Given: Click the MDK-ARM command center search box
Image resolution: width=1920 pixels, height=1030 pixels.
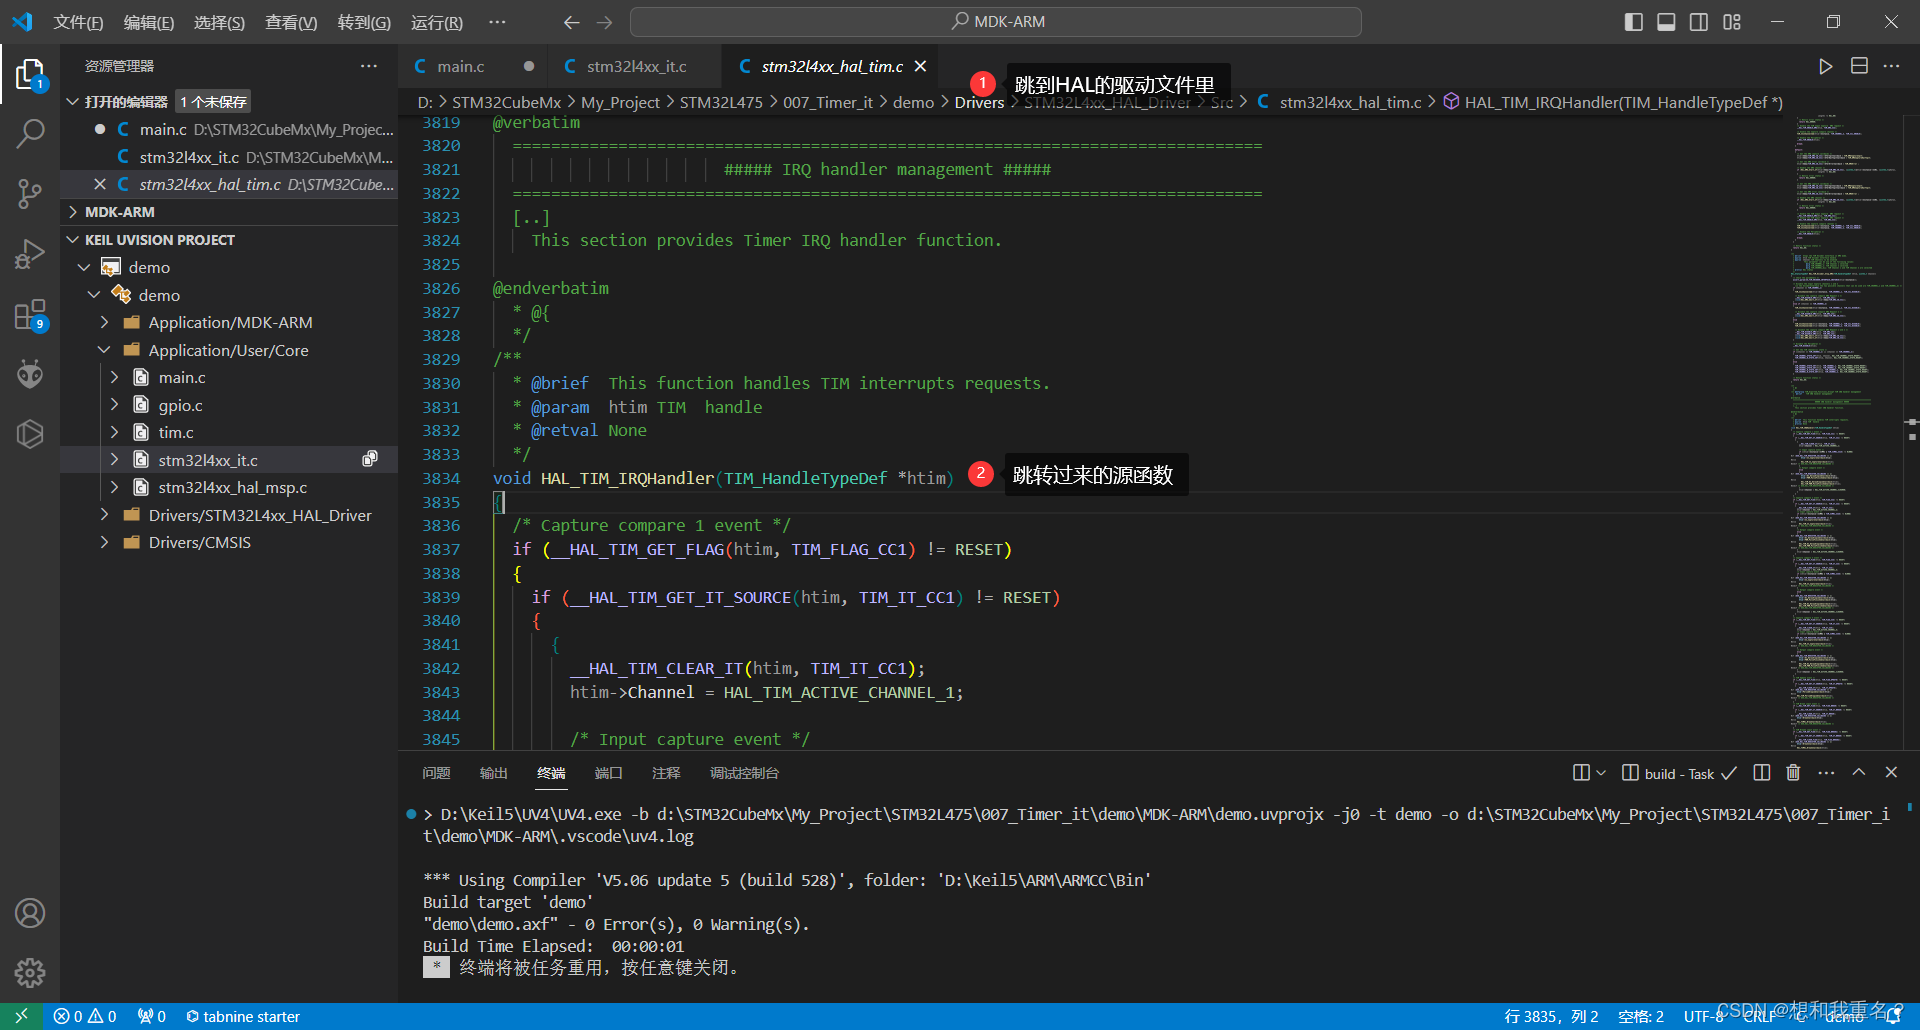Looking at the screenshot, I should [x=996, y=22].
